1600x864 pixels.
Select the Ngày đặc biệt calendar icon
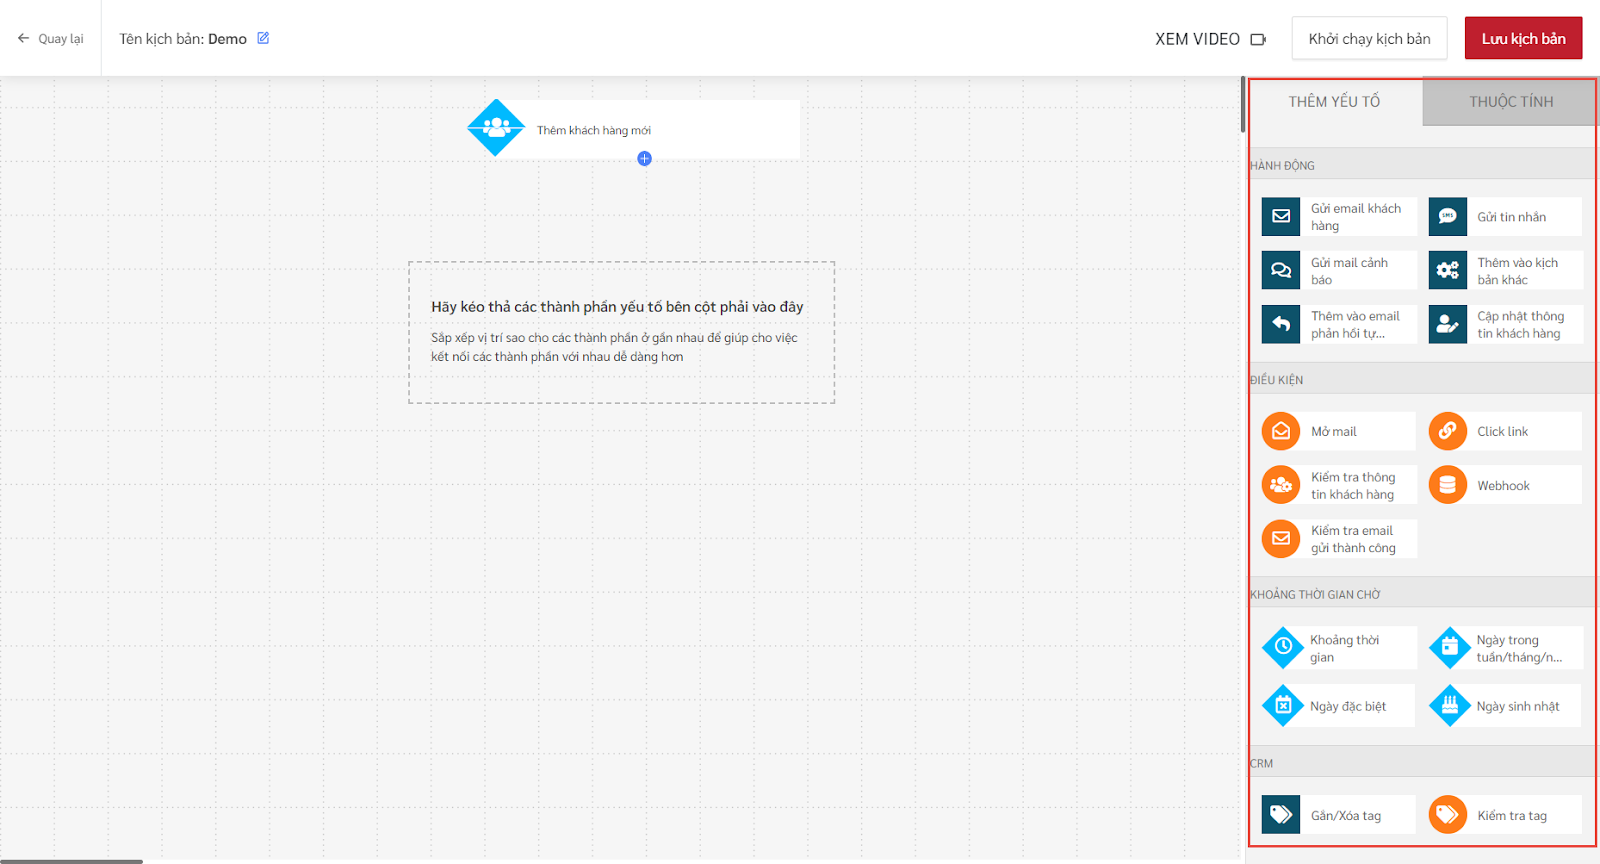[1283, 705]
